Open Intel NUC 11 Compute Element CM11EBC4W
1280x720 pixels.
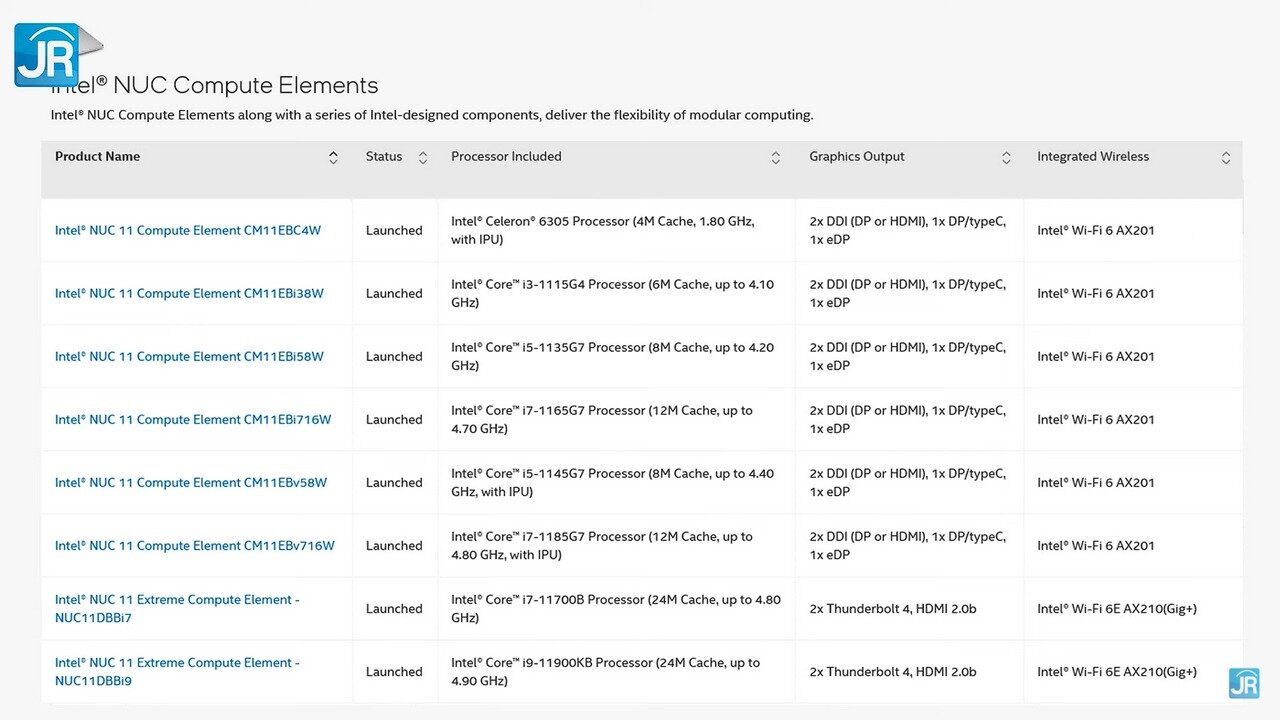(188, 231)
